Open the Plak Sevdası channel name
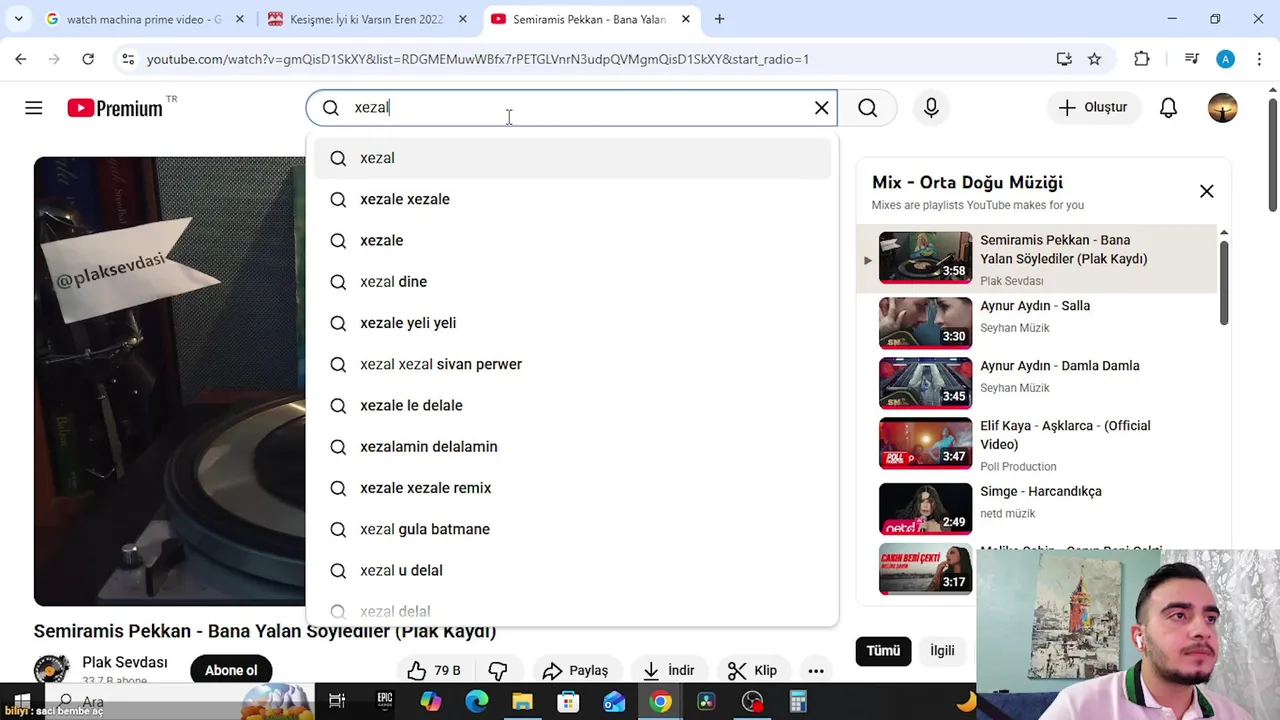 click(125, 662)
